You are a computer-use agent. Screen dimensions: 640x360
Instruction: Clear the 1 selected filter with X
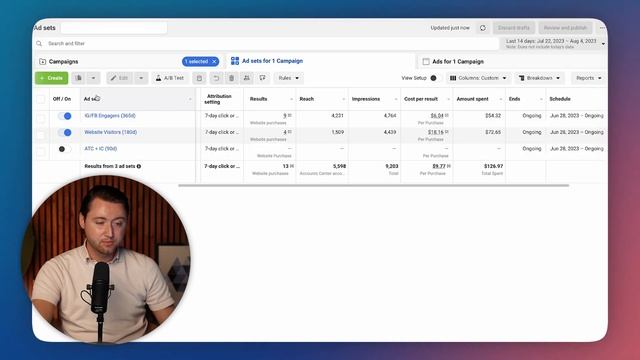pyautogui.click(x=214, y=62)
